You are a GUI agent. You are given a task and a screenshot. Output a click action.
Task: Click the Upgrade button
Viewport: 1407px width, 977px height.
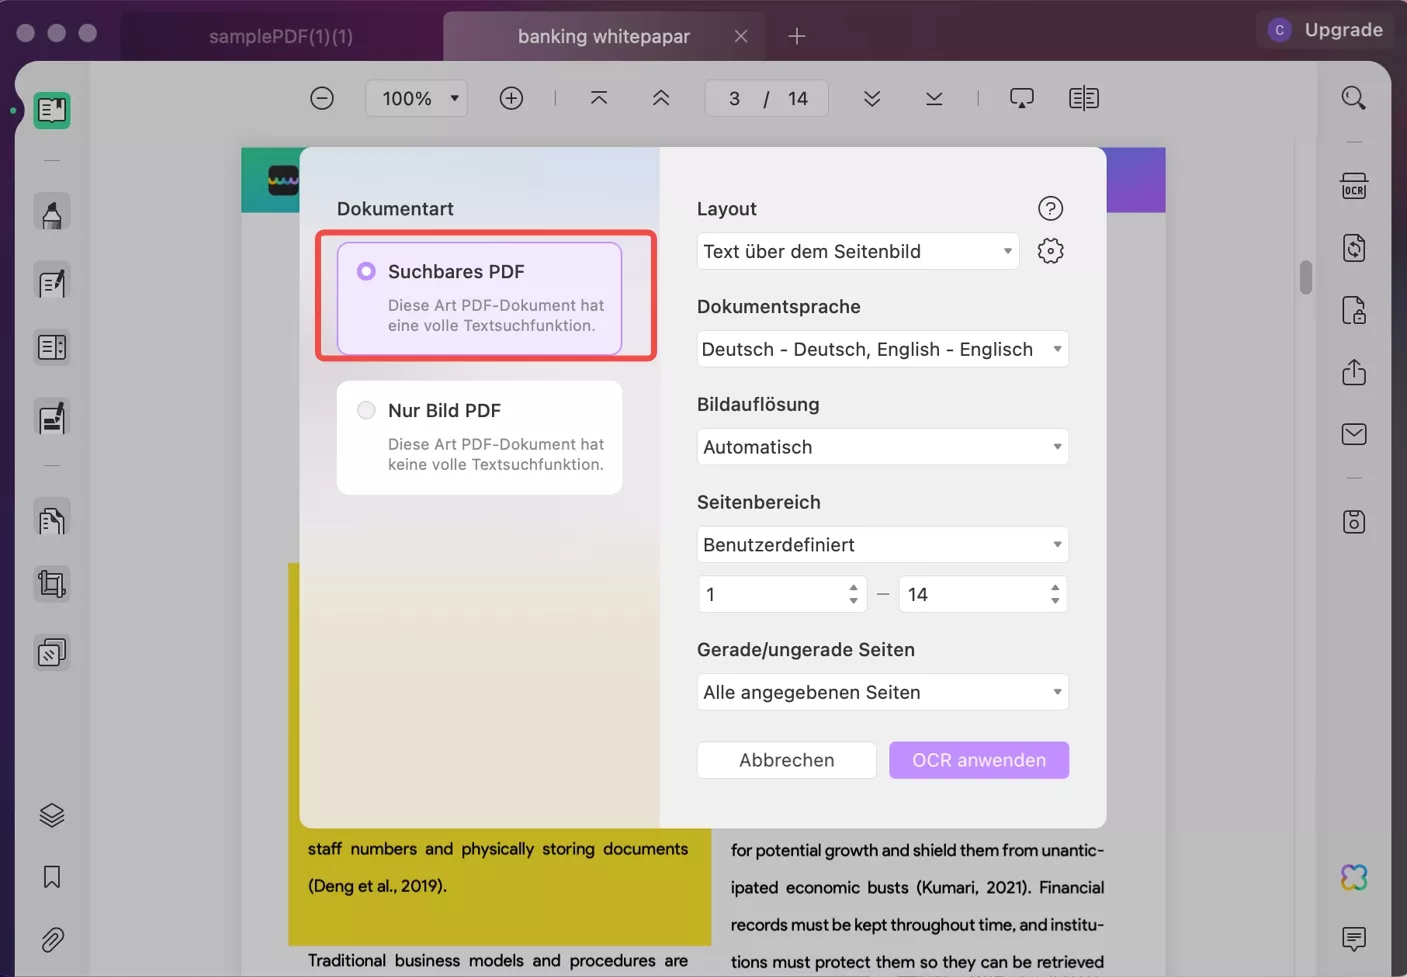pos(1343,30)
